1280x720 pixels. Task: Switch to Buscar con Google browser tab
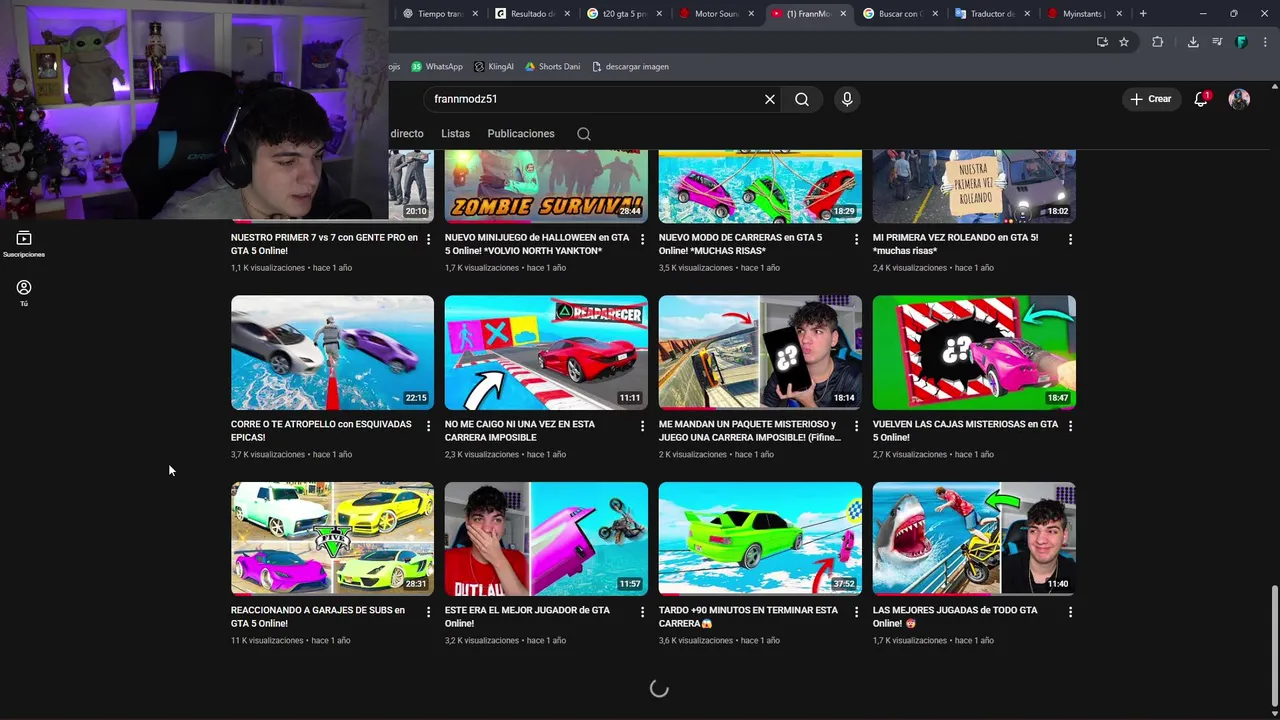900,14
